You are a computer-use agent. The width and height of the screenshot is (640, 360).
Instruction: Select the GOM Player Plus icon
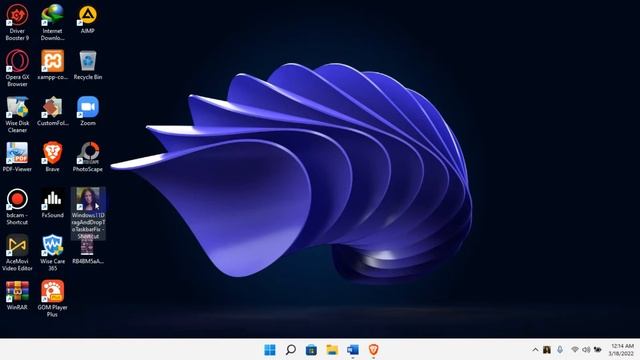click(52, 299)
